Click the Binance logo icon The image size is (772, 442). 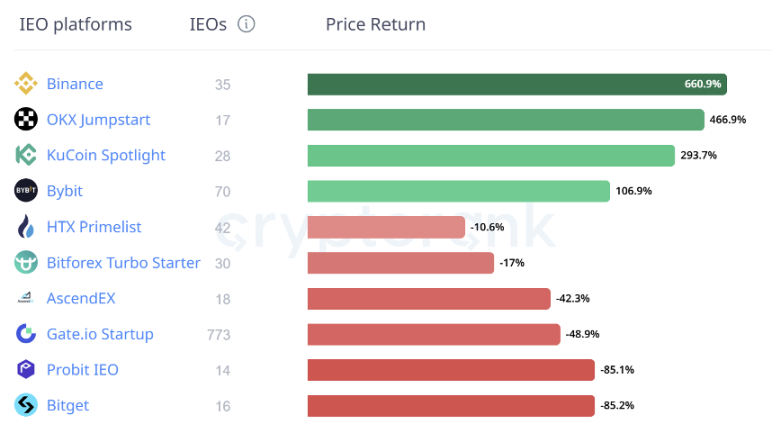(26, 84)
